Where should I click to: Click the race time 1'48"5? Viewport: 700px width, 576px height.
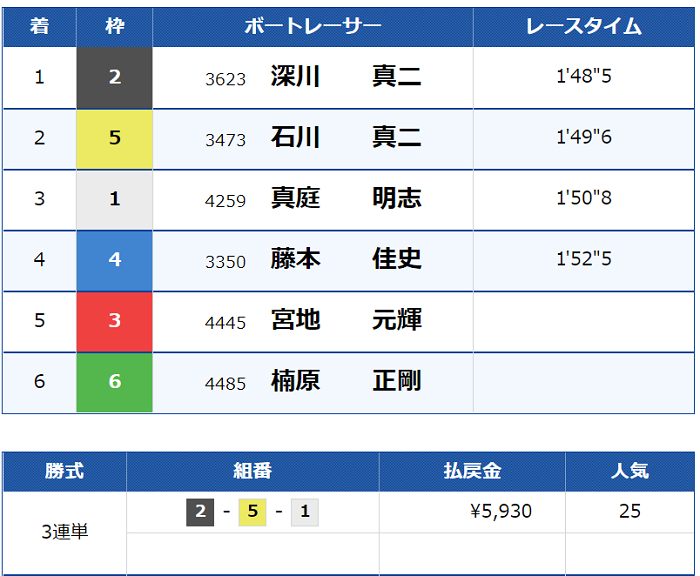pos(584,77)
